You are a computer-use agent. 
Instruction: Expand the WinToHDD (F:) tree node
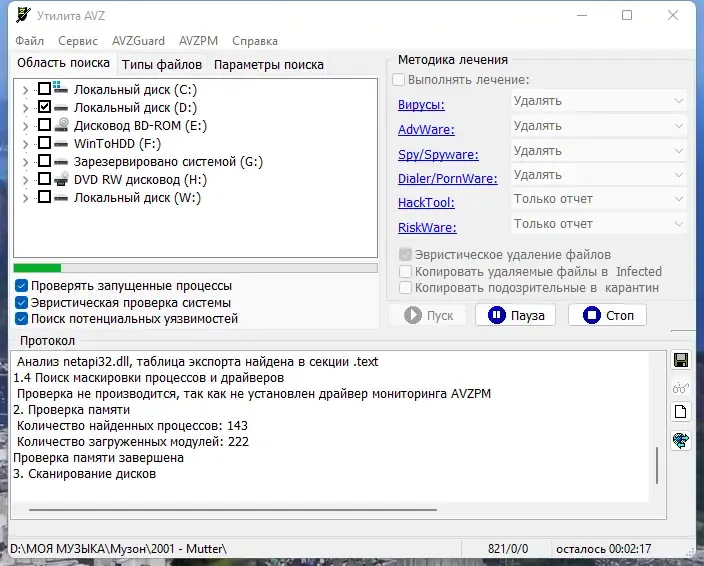point(26,144)
